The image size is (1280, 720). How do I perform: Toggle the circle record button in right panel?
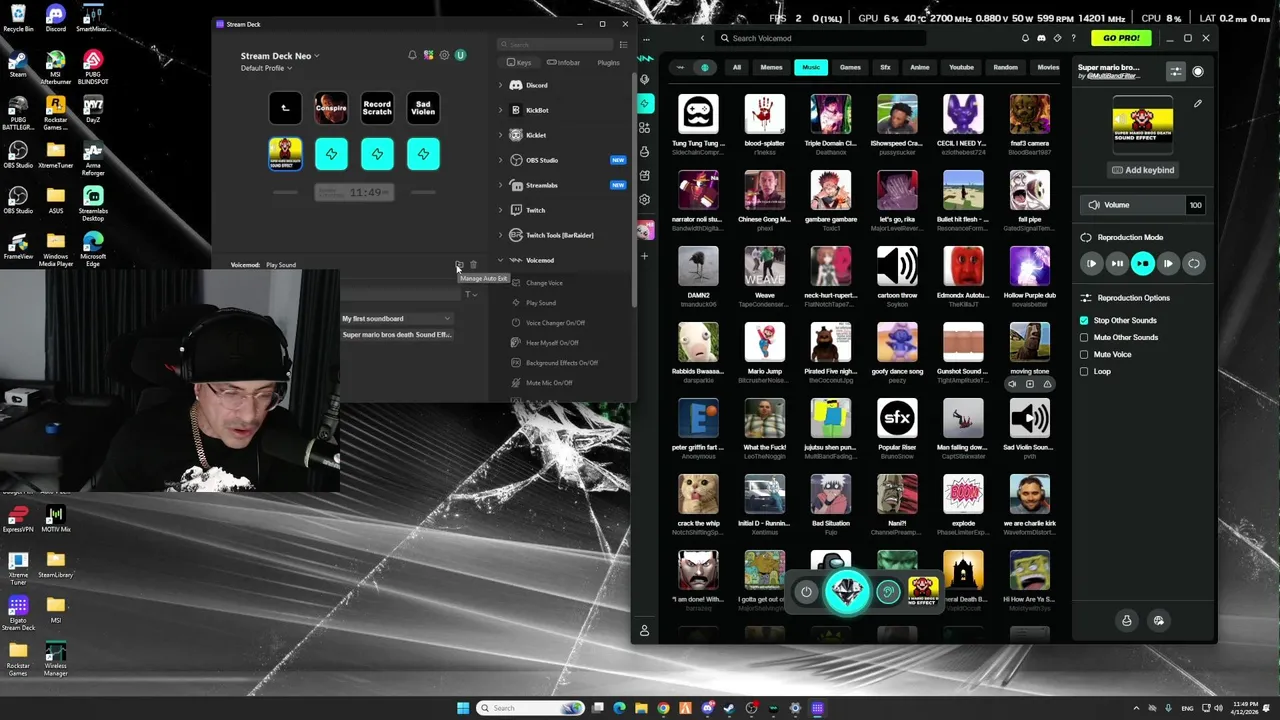[1198, 72]
